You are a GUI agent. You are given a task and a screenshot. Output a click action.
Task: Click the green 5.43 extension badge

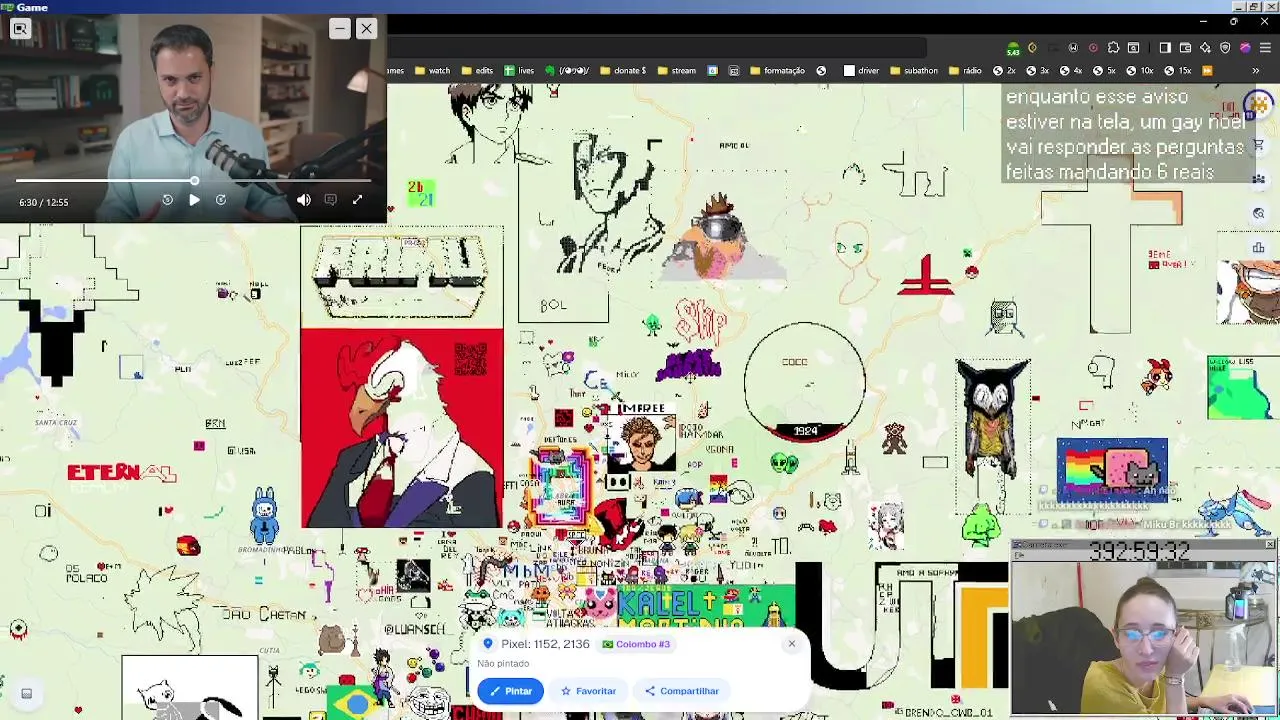1013,48
